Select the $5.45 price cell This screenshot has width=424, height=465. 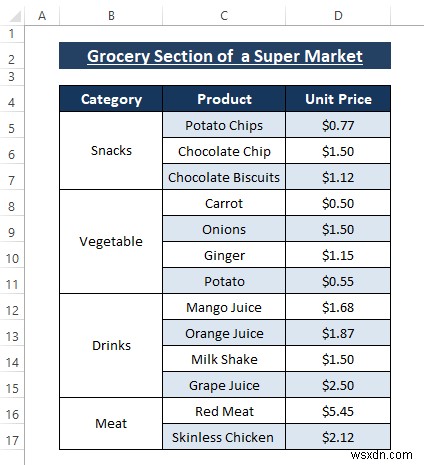coord(338,411)
